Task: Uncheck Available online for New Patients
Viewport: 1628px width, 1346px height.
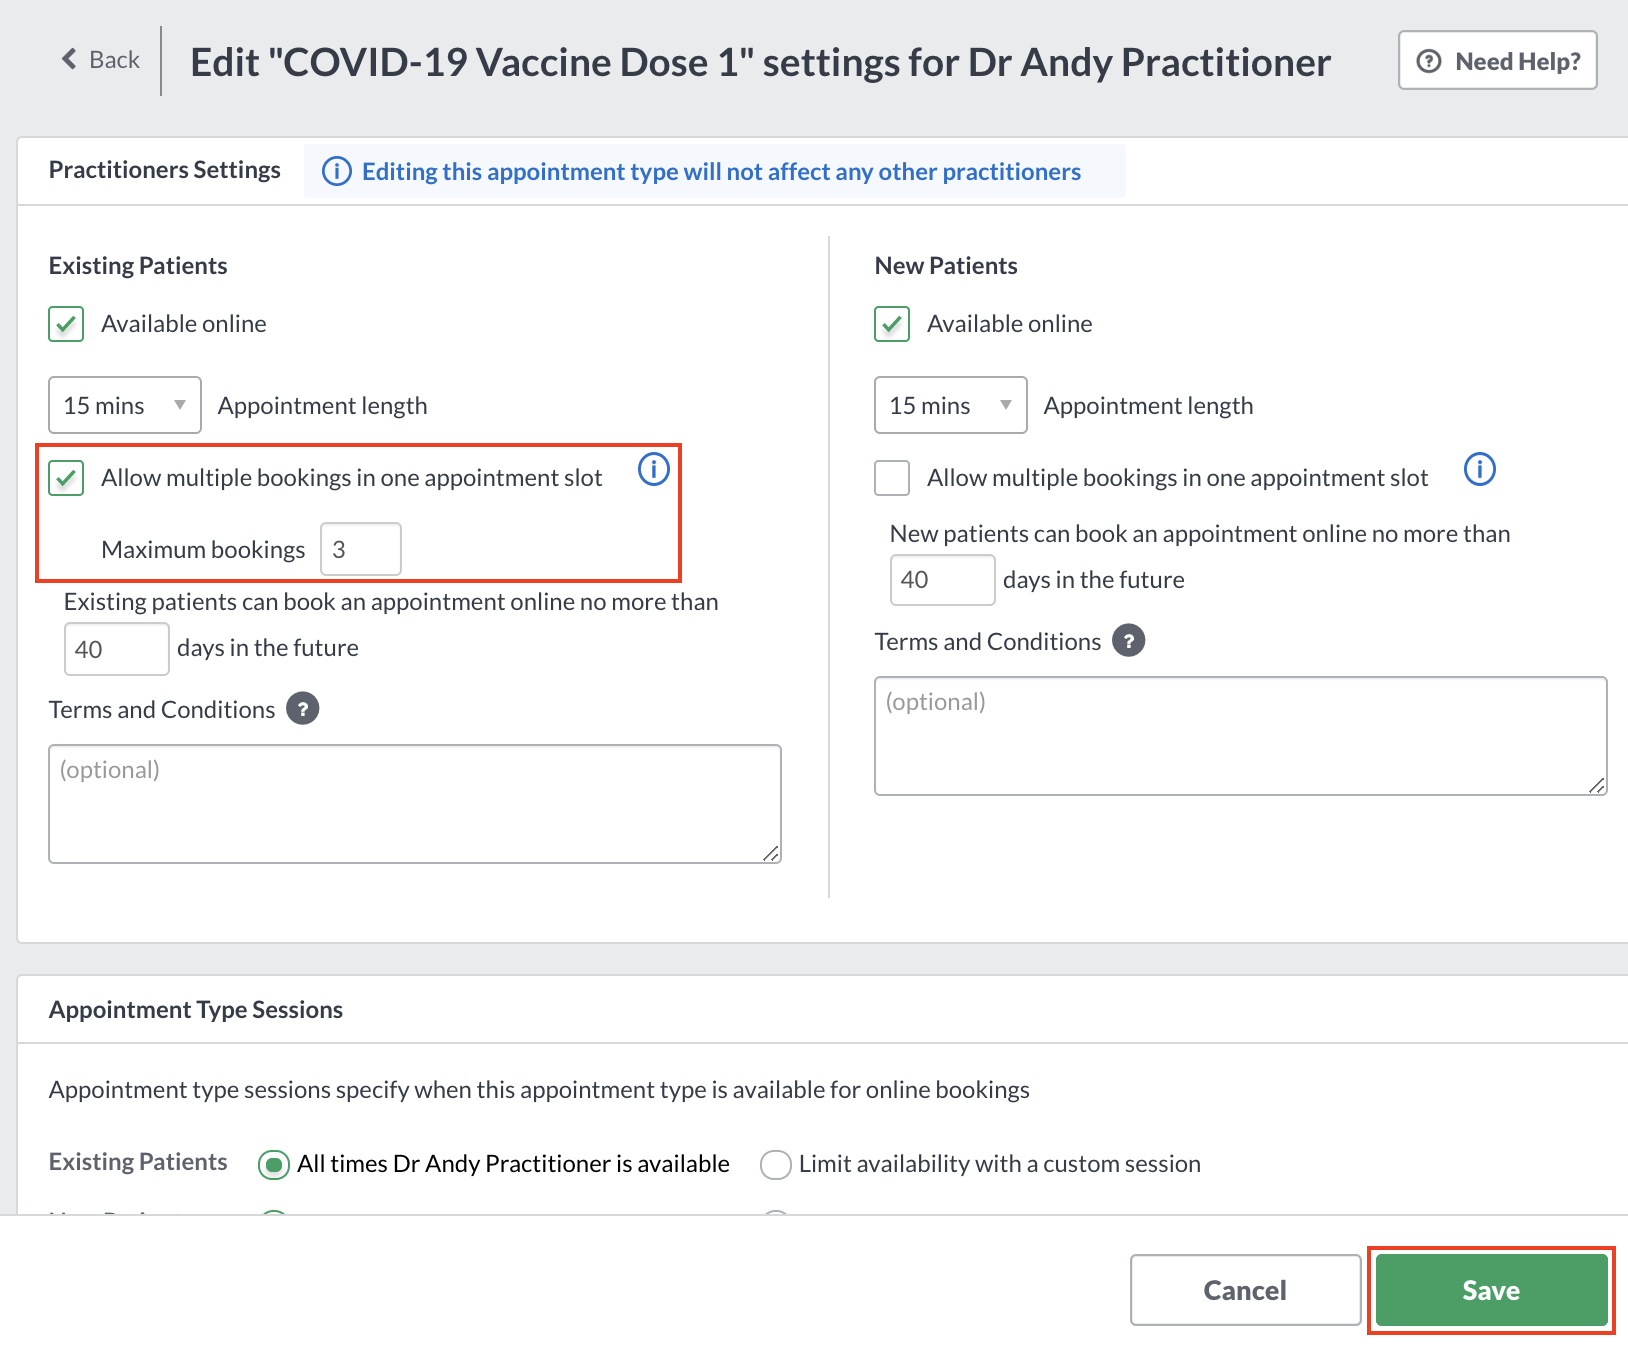Action: (892, 324)
